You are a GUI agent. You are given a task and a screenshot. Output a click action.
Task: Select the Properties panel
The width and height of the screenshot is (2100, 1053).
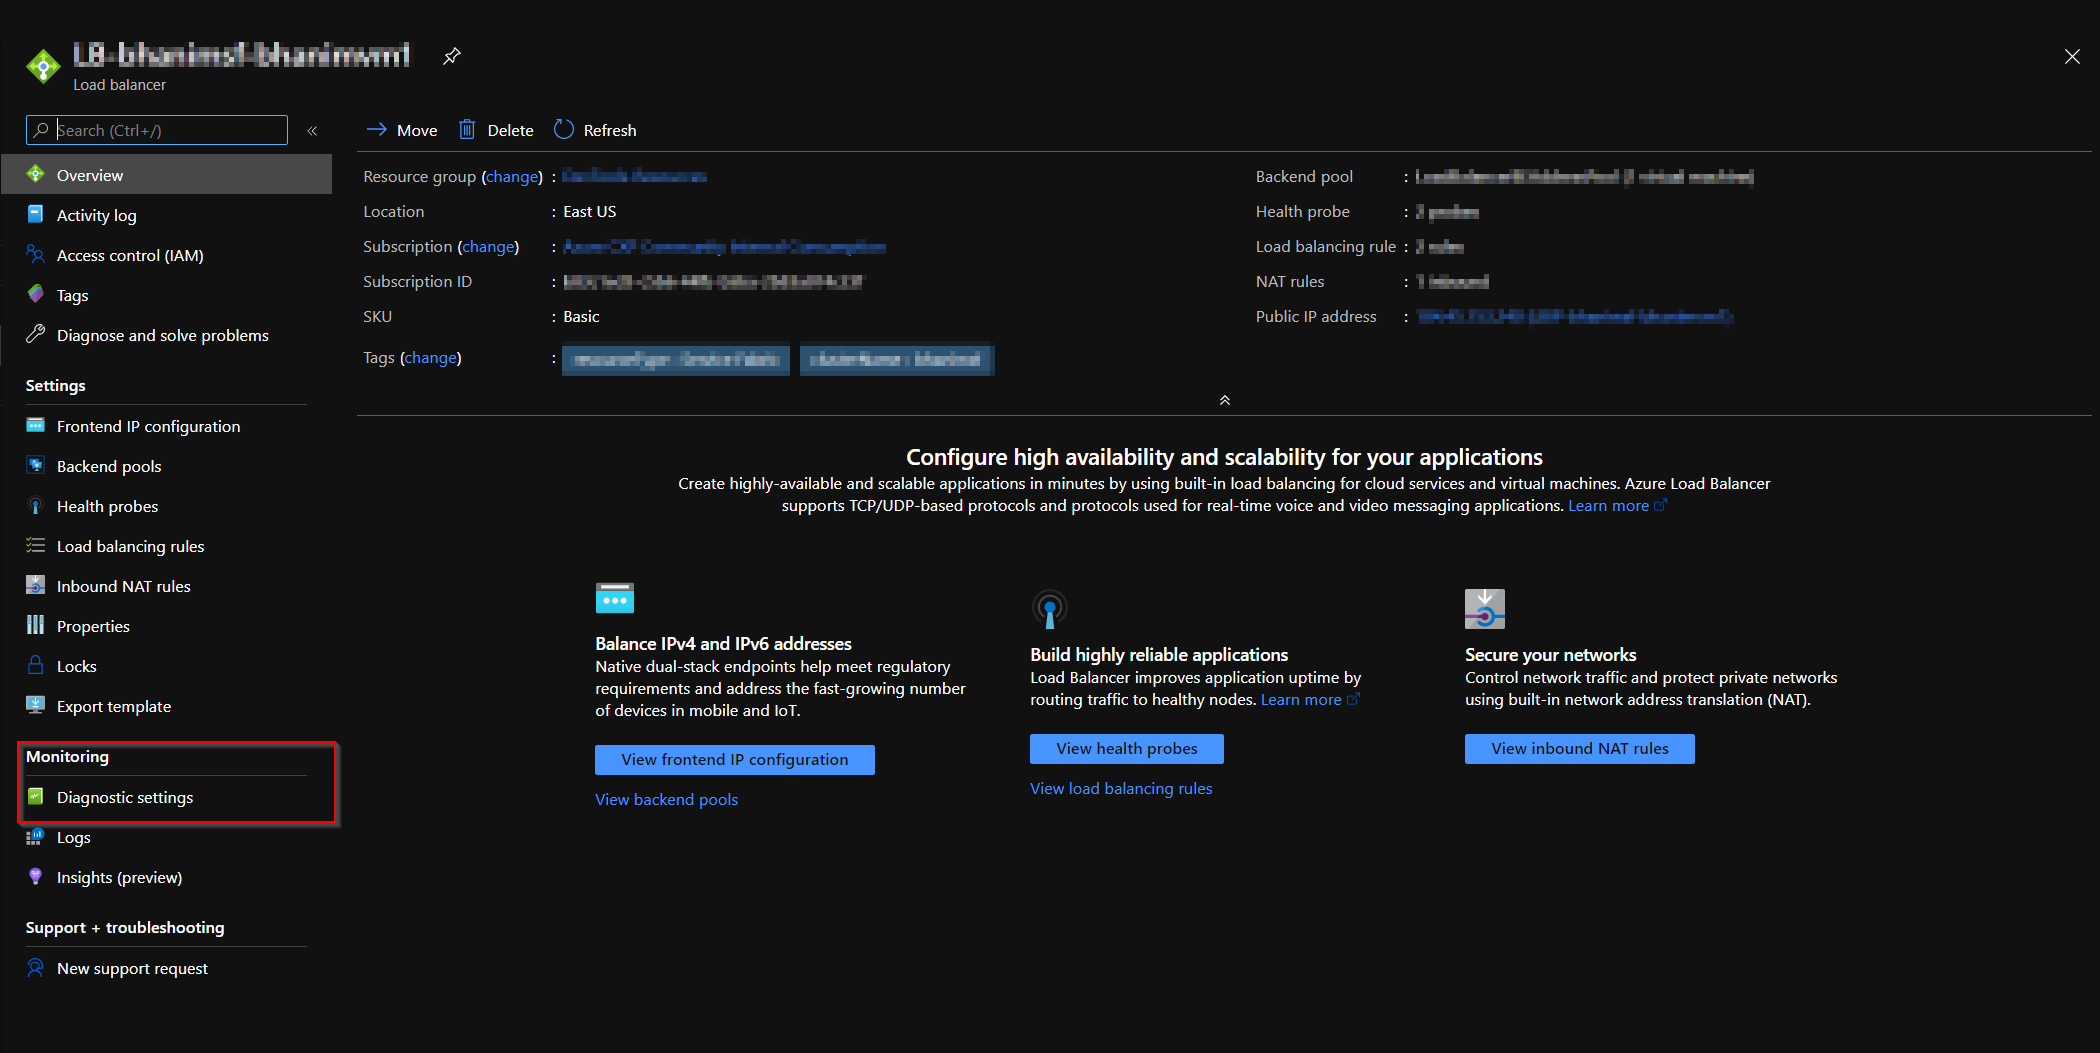[93, 626]
